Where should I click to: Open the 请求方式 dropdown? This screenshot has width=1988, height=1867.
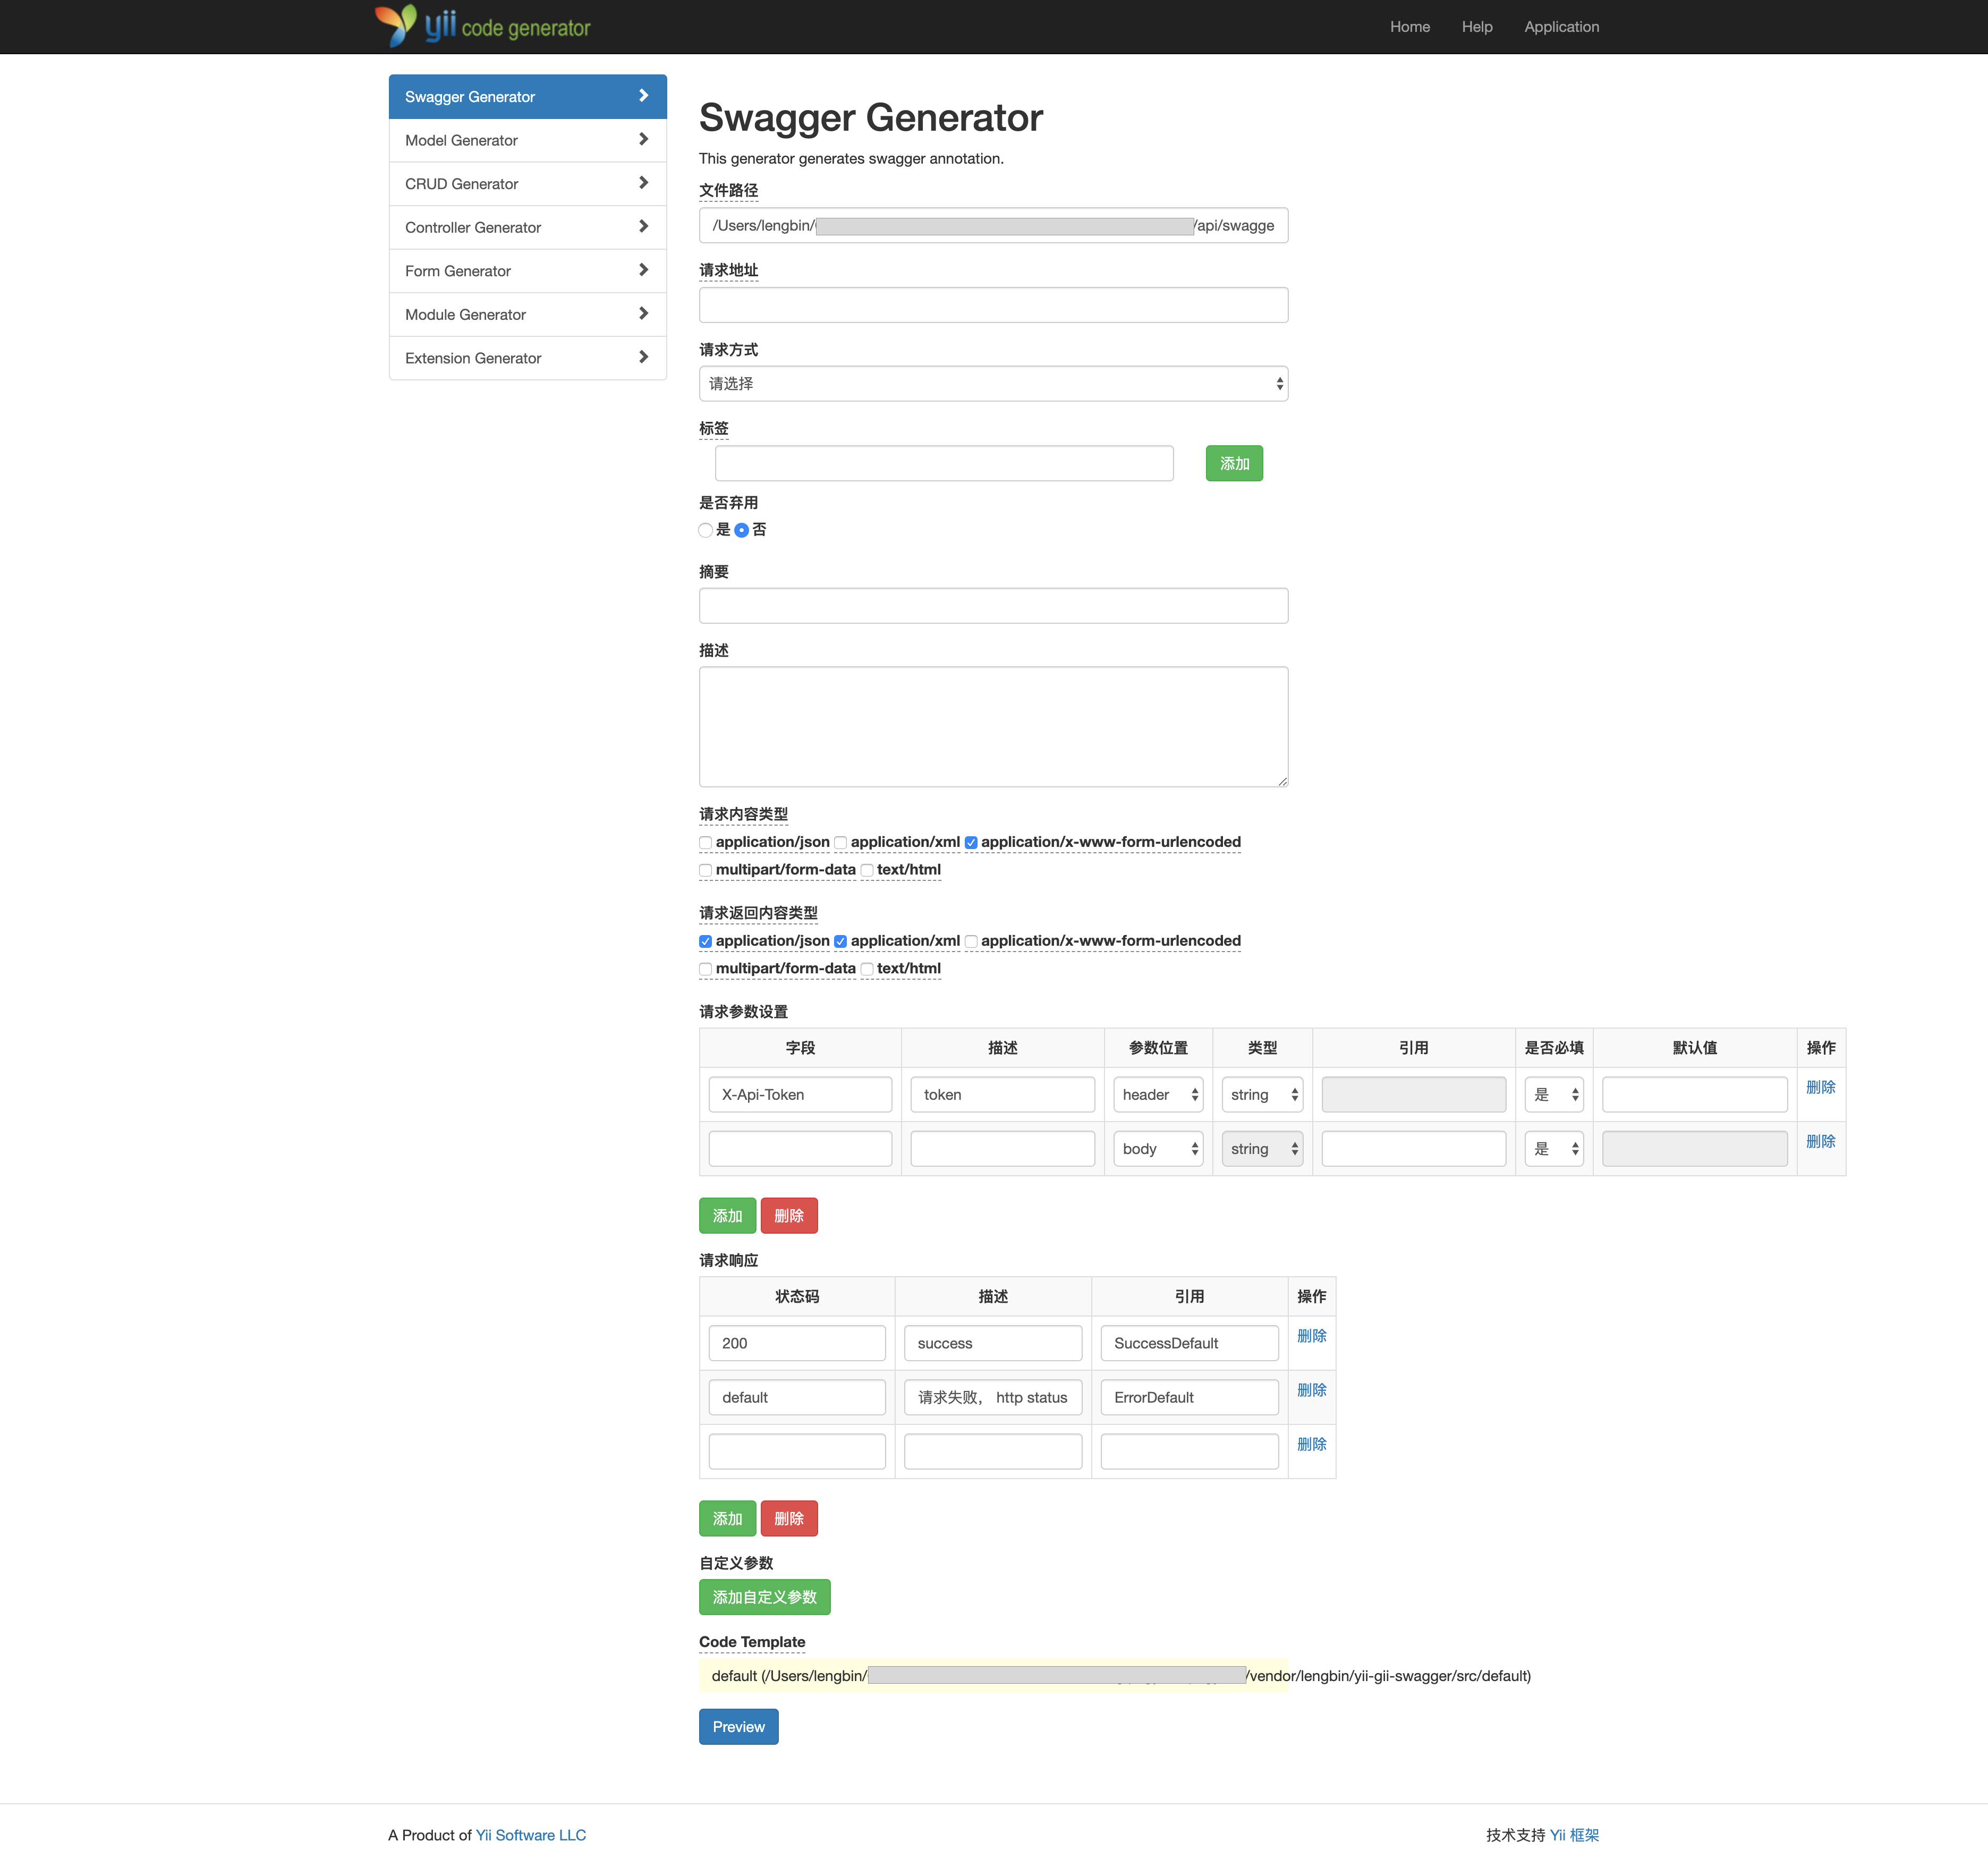[993, 384]
